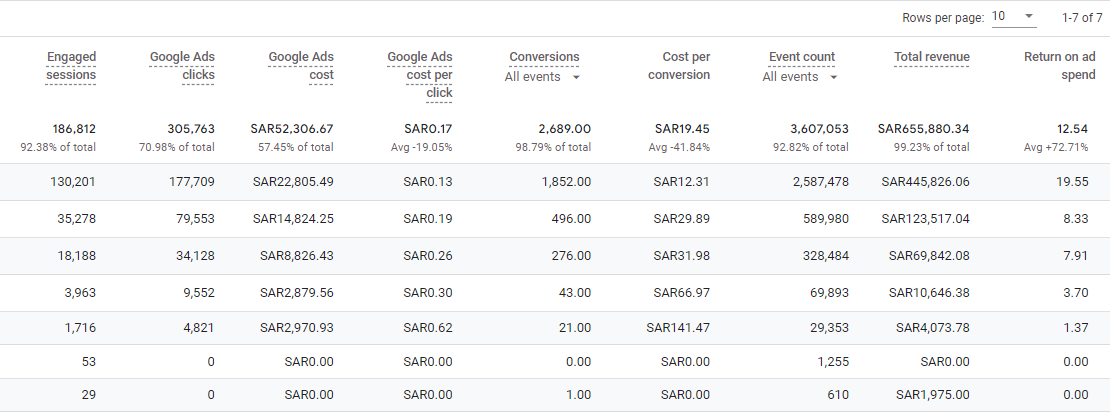Viewport: 1119px width, 420px height.
Task: Sort table by Total revenue
Action: [931, 57]
